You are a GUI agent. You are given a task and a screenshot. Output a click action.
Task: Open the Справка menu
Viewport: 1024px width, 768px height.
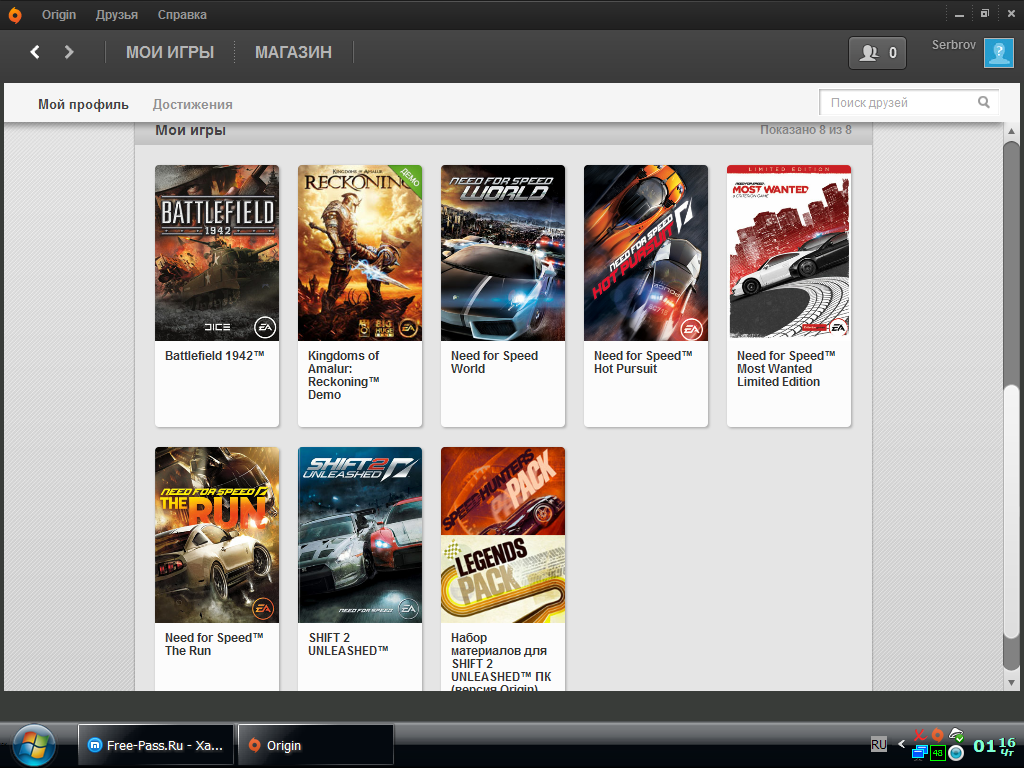tap(182, 15)
